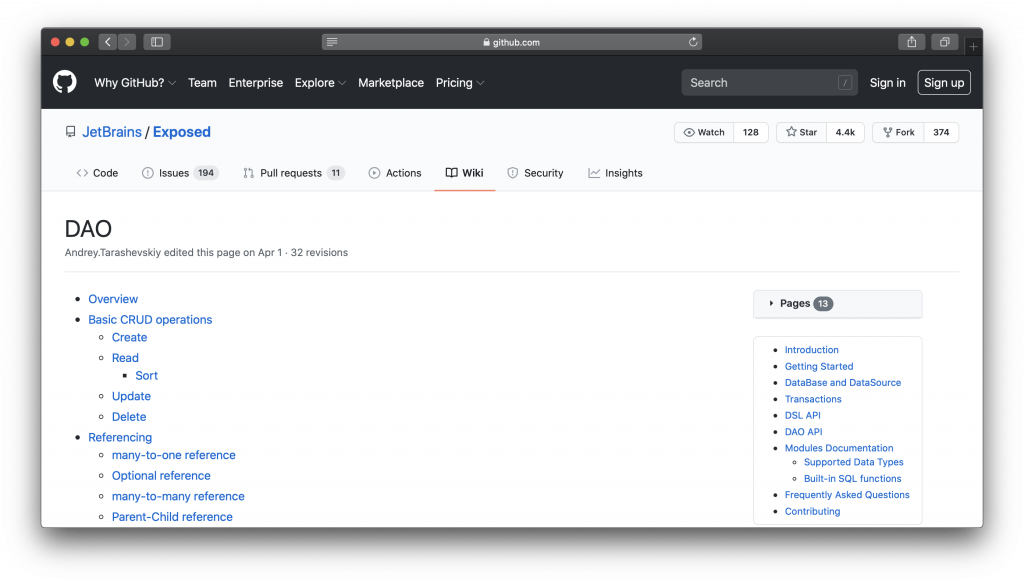
Task: Open the Exposed repository link
Action: click(x=182, y=132)
